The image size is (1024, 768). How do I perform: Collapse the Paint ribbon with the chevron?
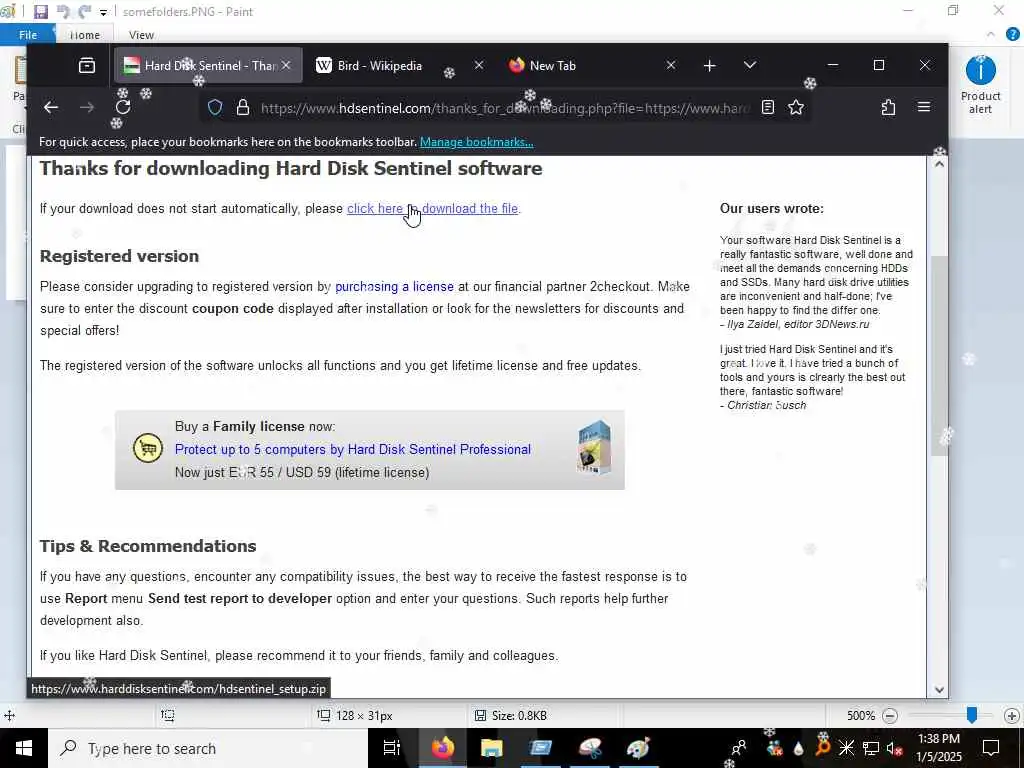pyautogui.click(x=991, y=34)
